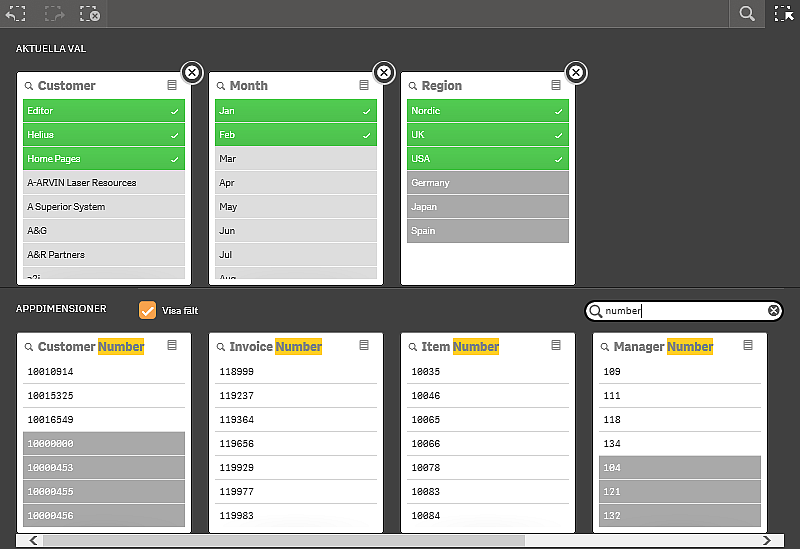Open Invoice Number list menu icon
Screen dimensions: 800x549
(364, 345)
